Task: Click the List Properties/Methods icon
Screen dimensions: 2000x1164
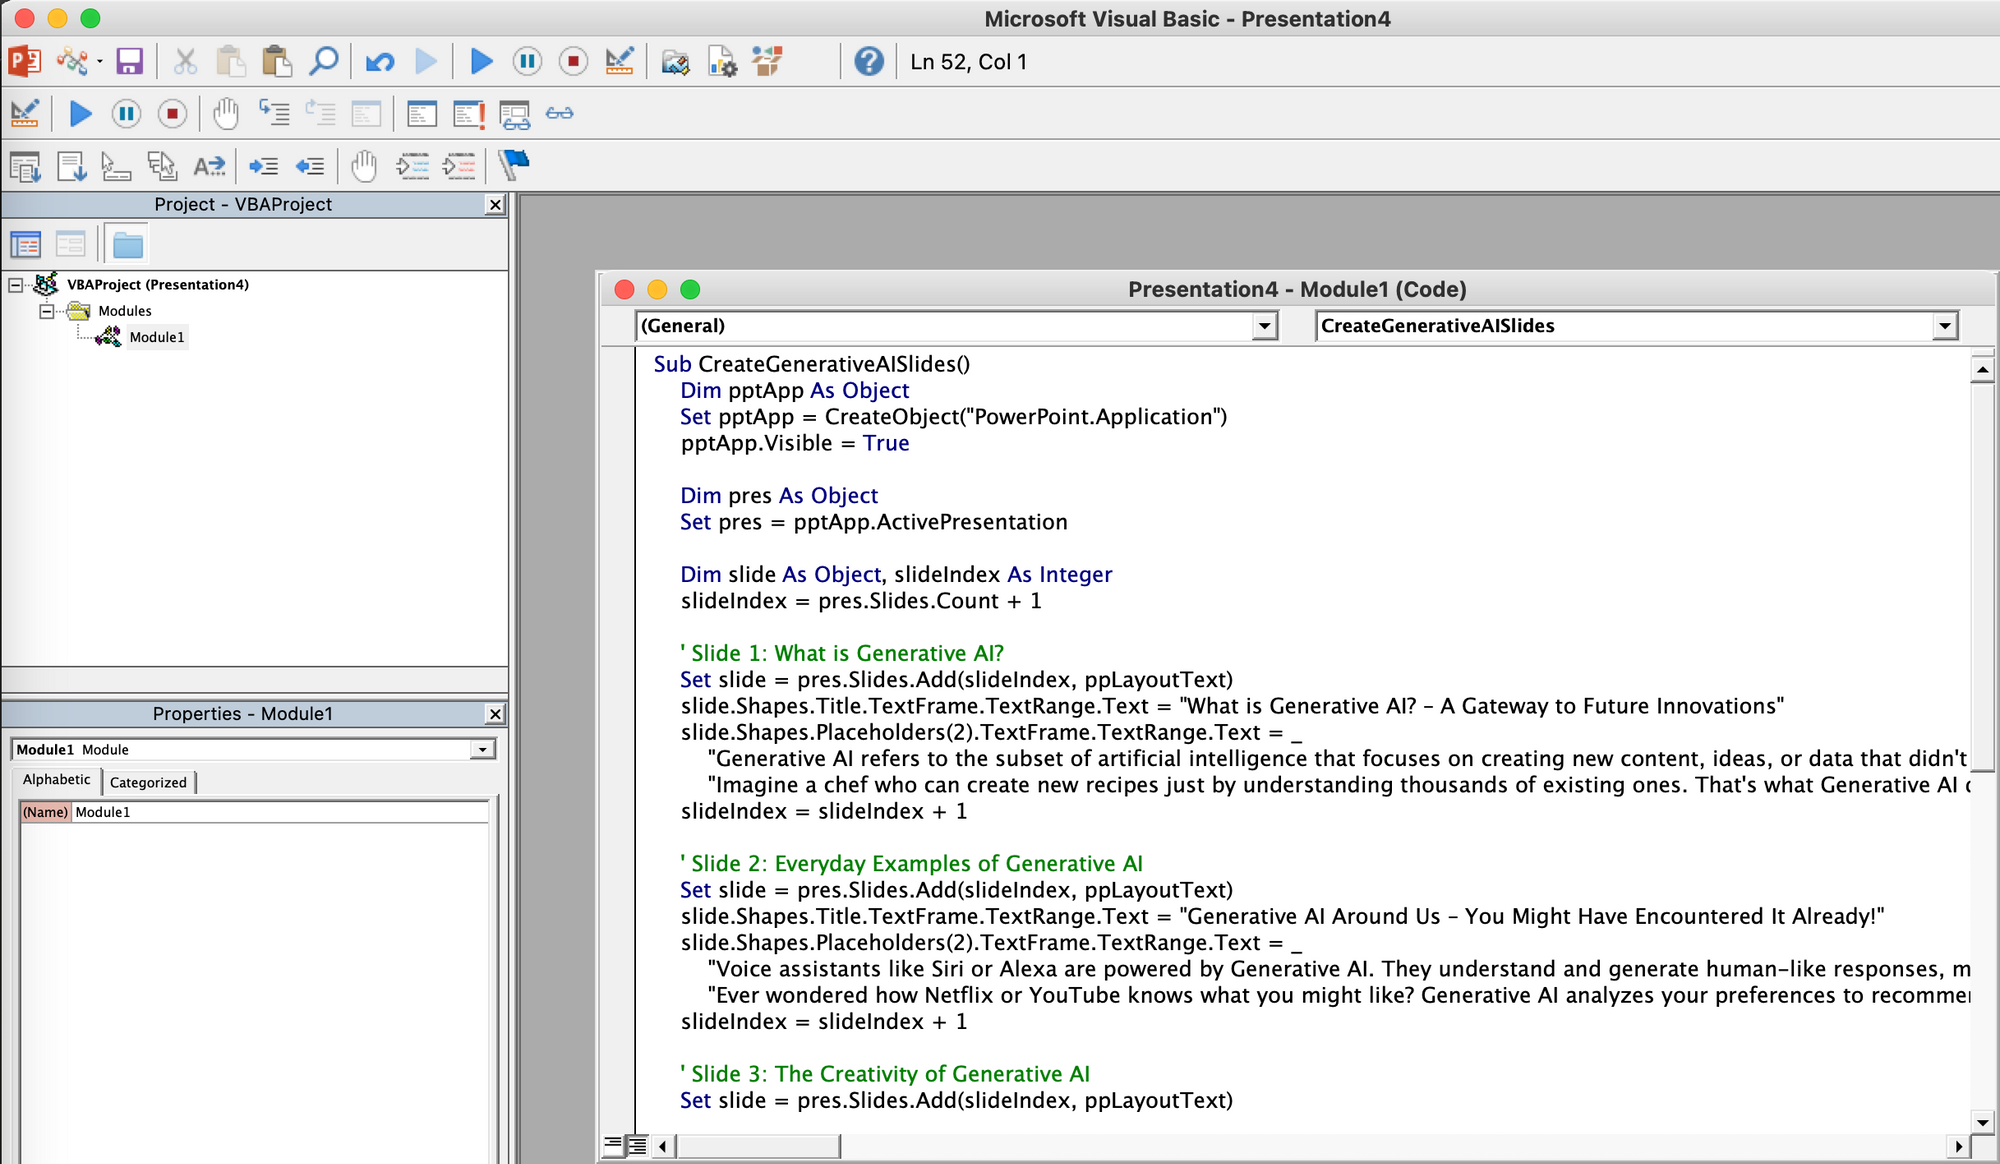Action: [x=25, y=166]
